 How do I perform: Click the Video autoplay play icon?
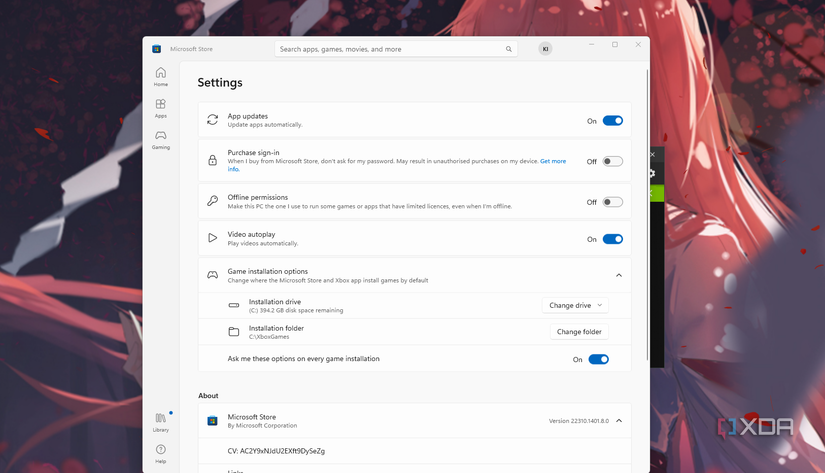[x=213, y=238]
